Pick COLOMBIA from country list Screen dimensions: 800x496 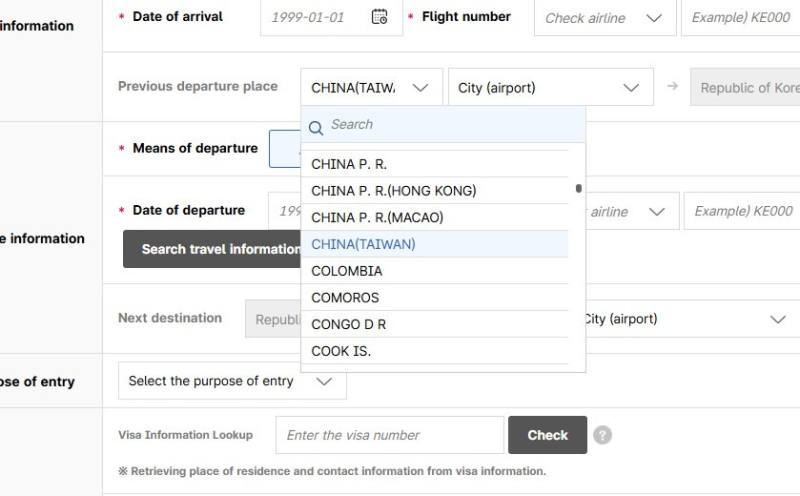pos(346,271)
